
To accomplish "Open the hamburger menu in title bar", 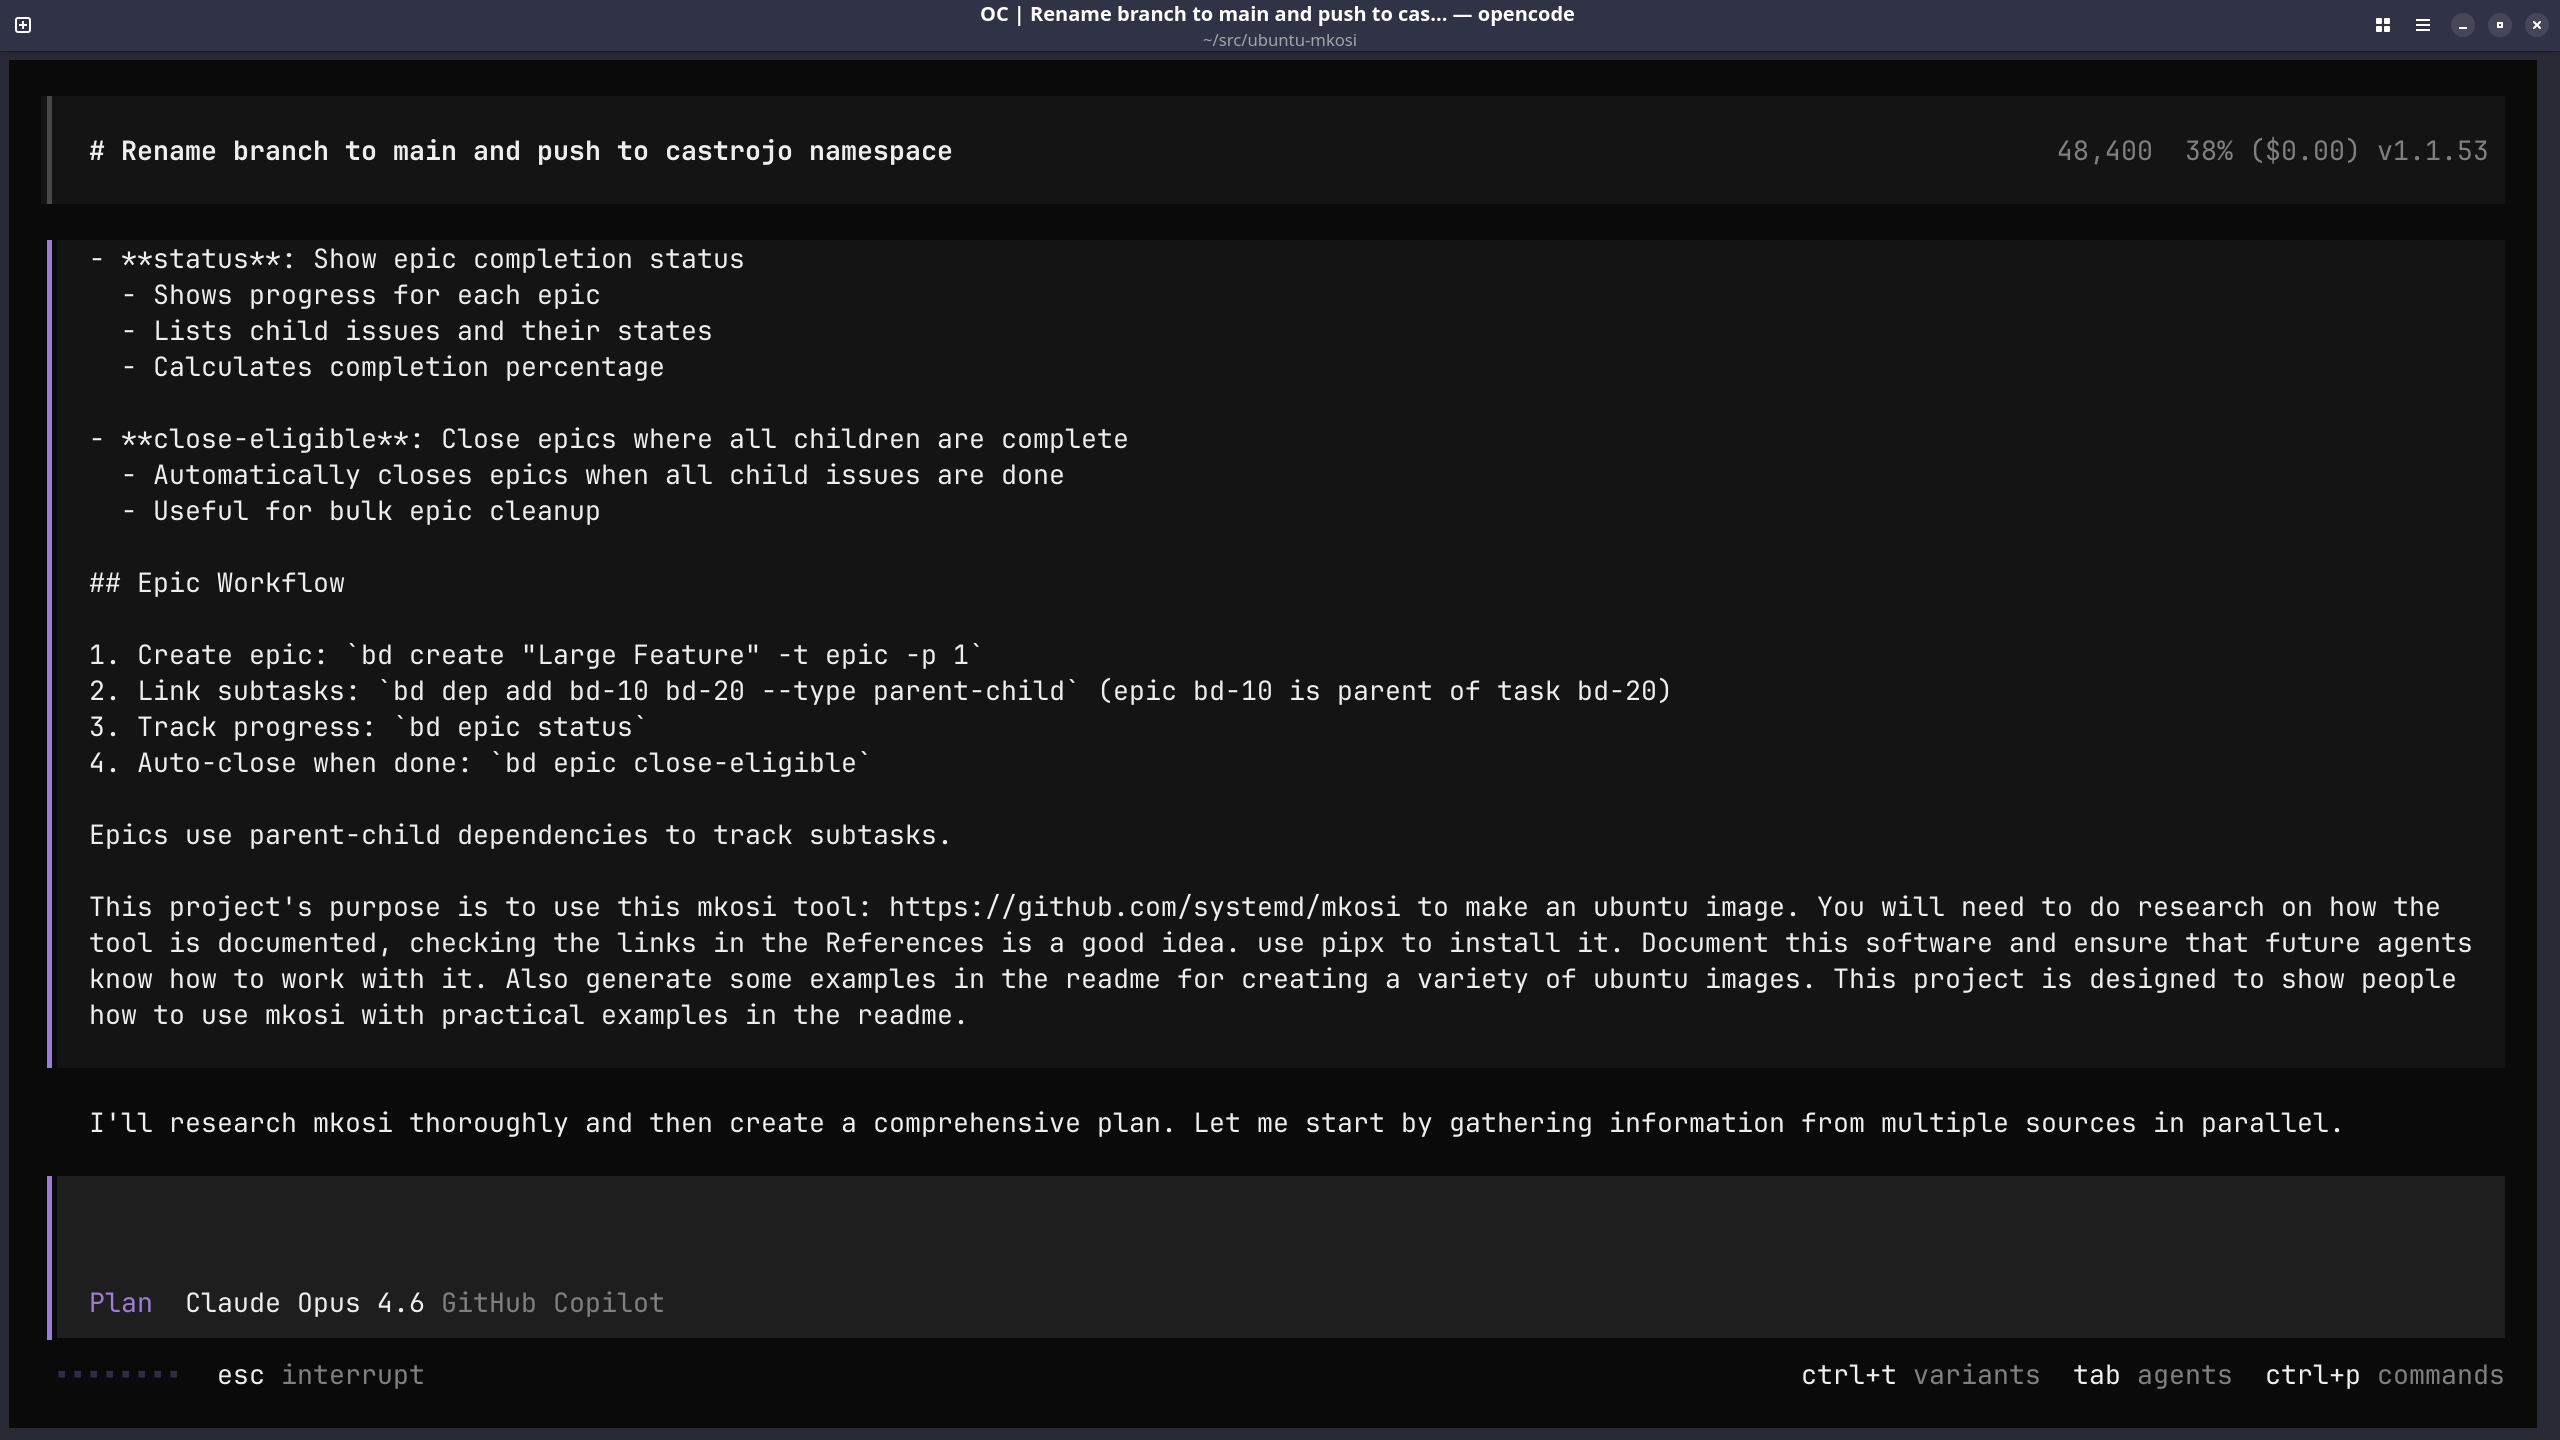I will (x=2423, y=25).
